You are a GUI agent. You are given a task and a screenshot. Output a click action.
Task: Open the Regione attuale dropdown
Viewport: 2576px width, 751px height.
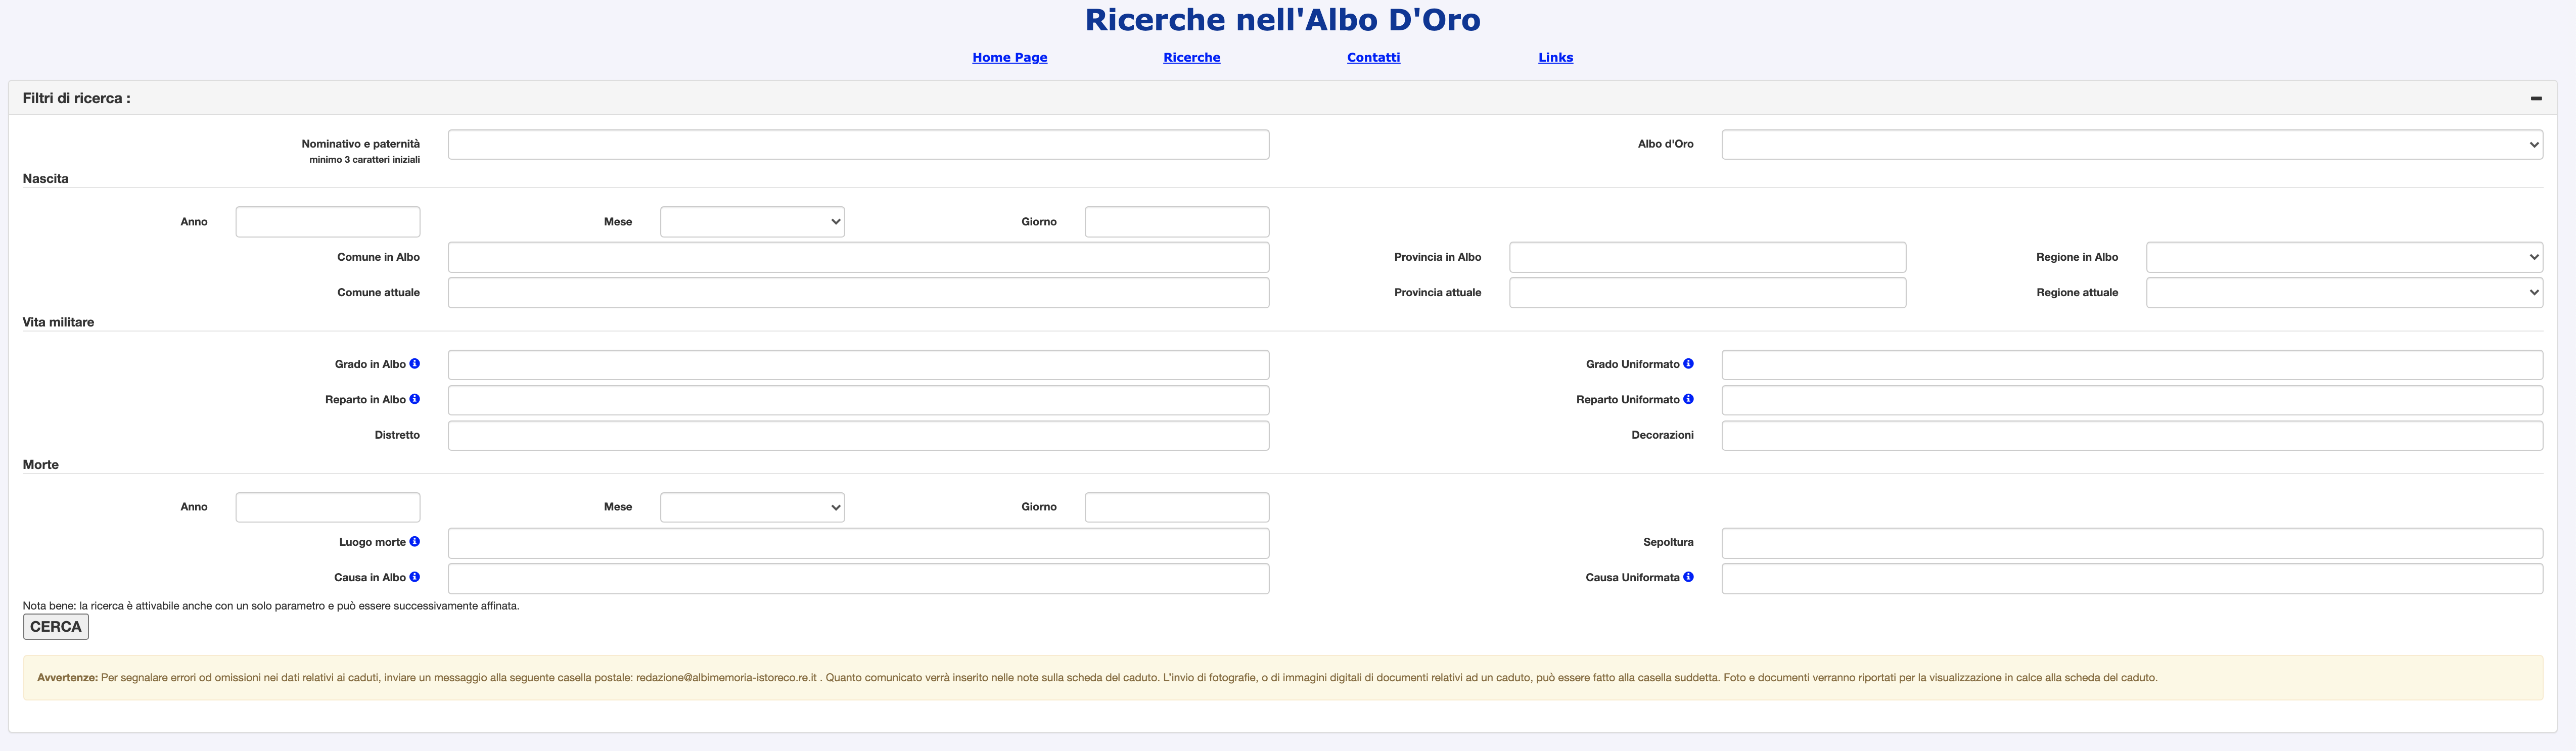[x=2343, y=292]
